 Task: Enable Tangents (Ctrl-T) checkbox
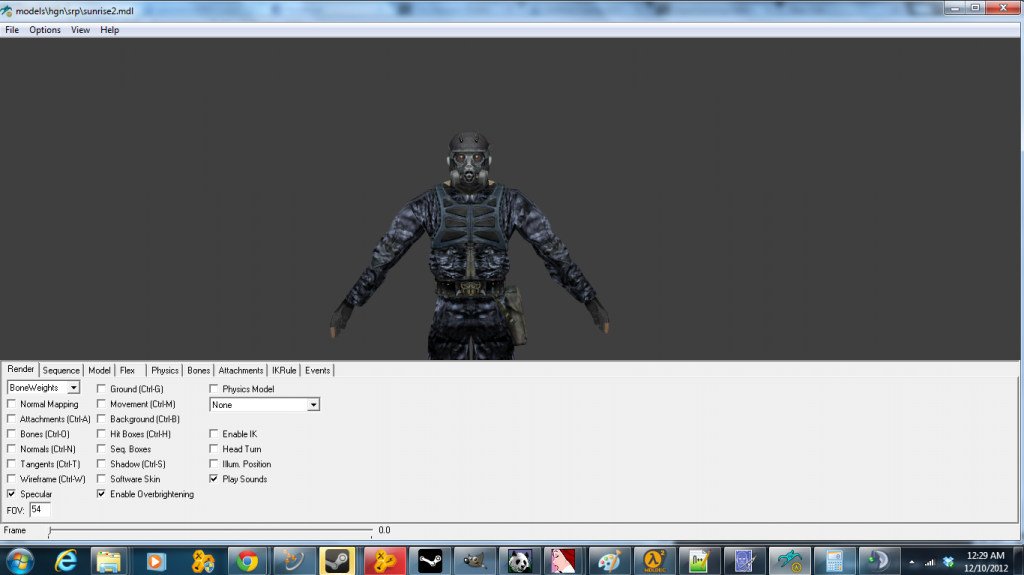coord(11,464)
